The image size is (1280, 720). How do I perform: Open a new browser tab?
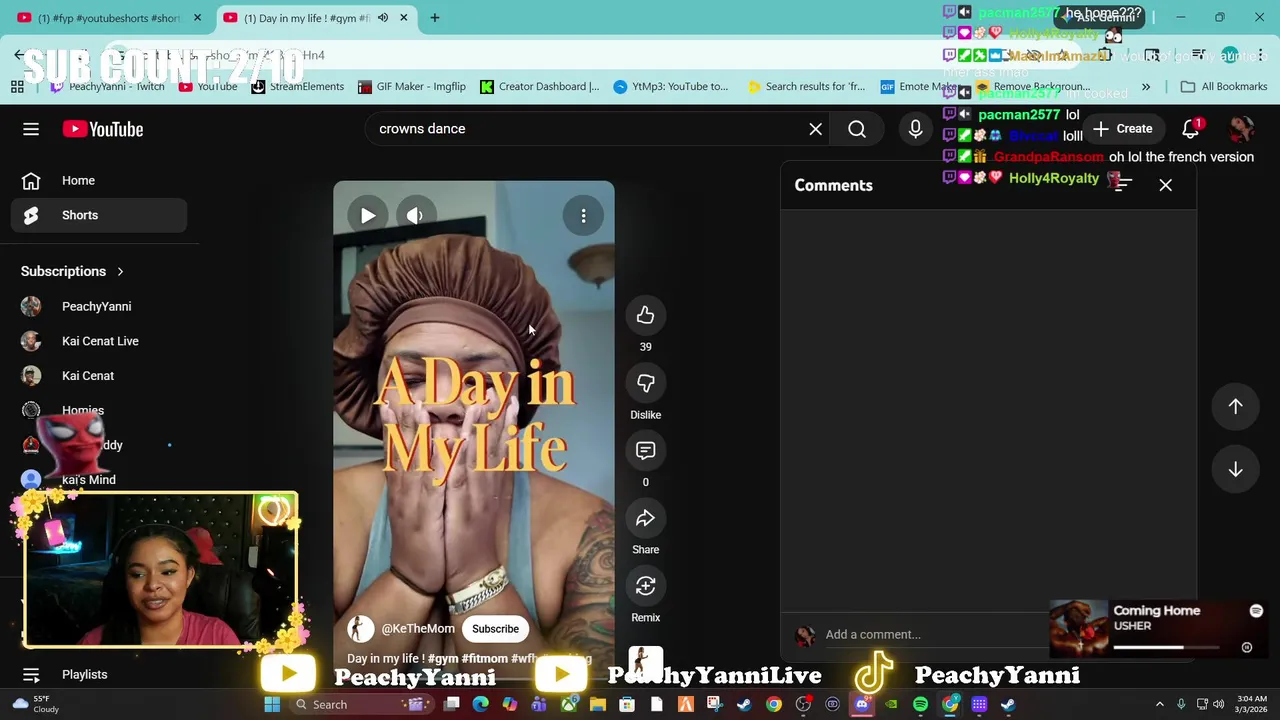435,18
